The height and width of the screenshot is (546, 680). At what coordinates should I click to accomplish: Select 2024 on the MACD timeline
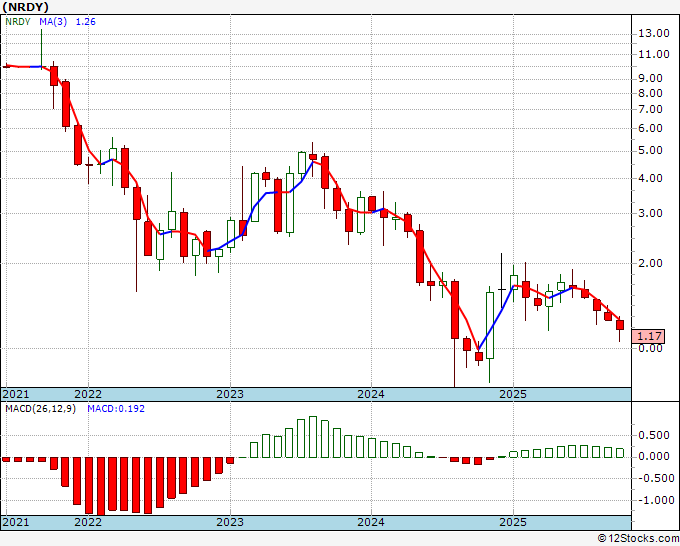(371, 522)
